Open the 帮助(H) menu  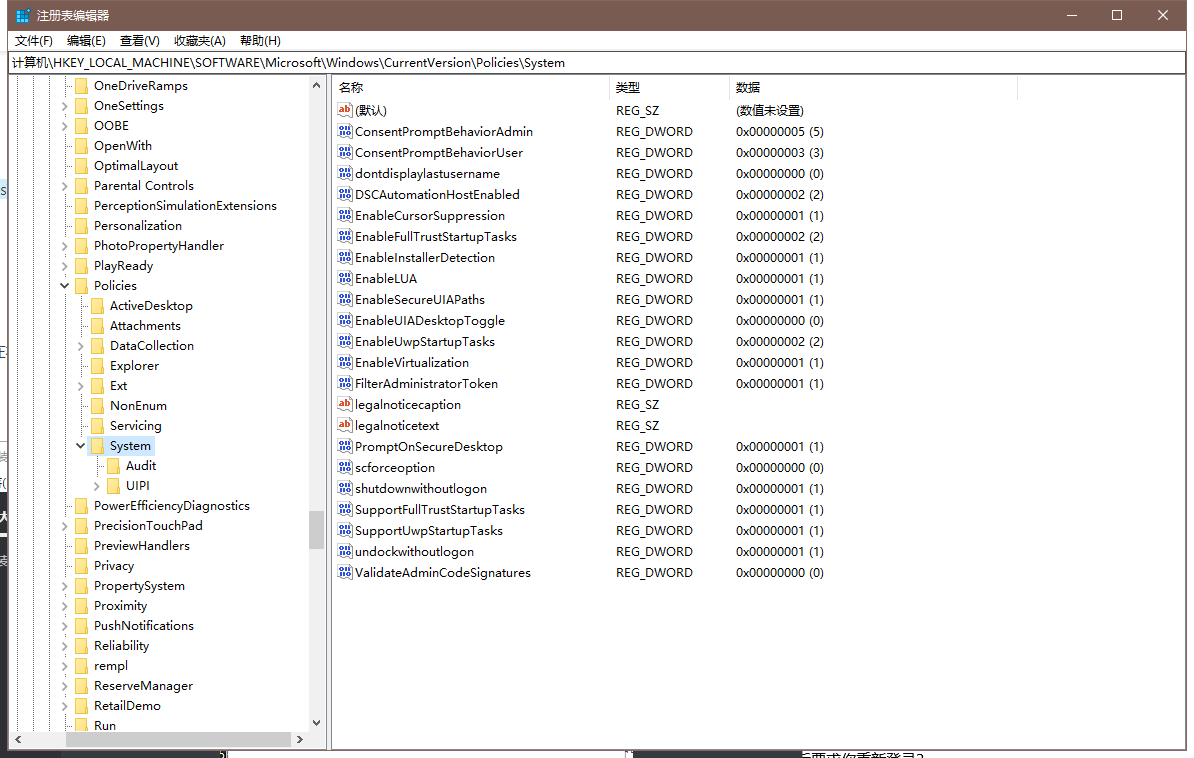(x=260, y=40)
